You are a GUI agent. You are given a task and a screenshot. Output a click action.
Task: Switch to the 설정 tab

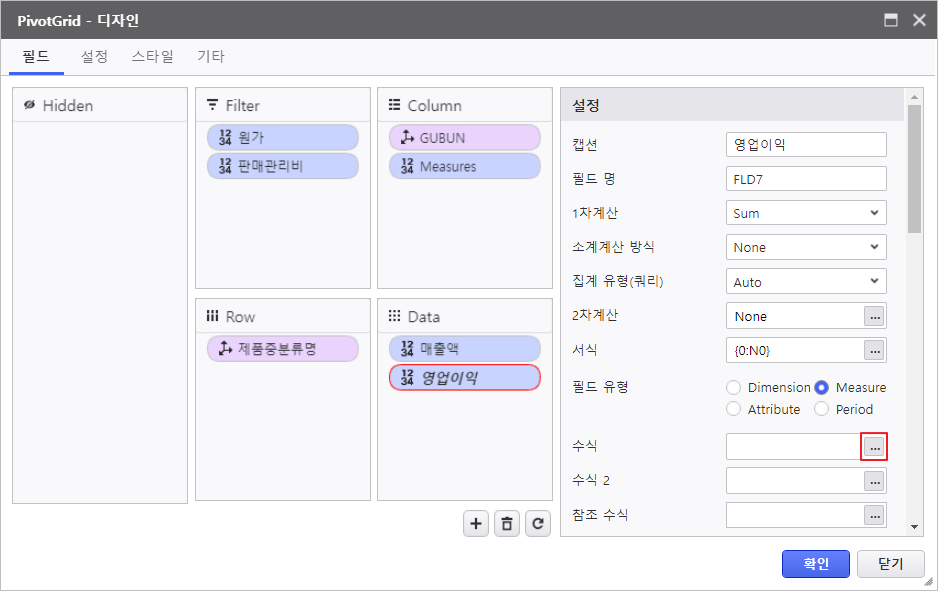click(94, 57)
